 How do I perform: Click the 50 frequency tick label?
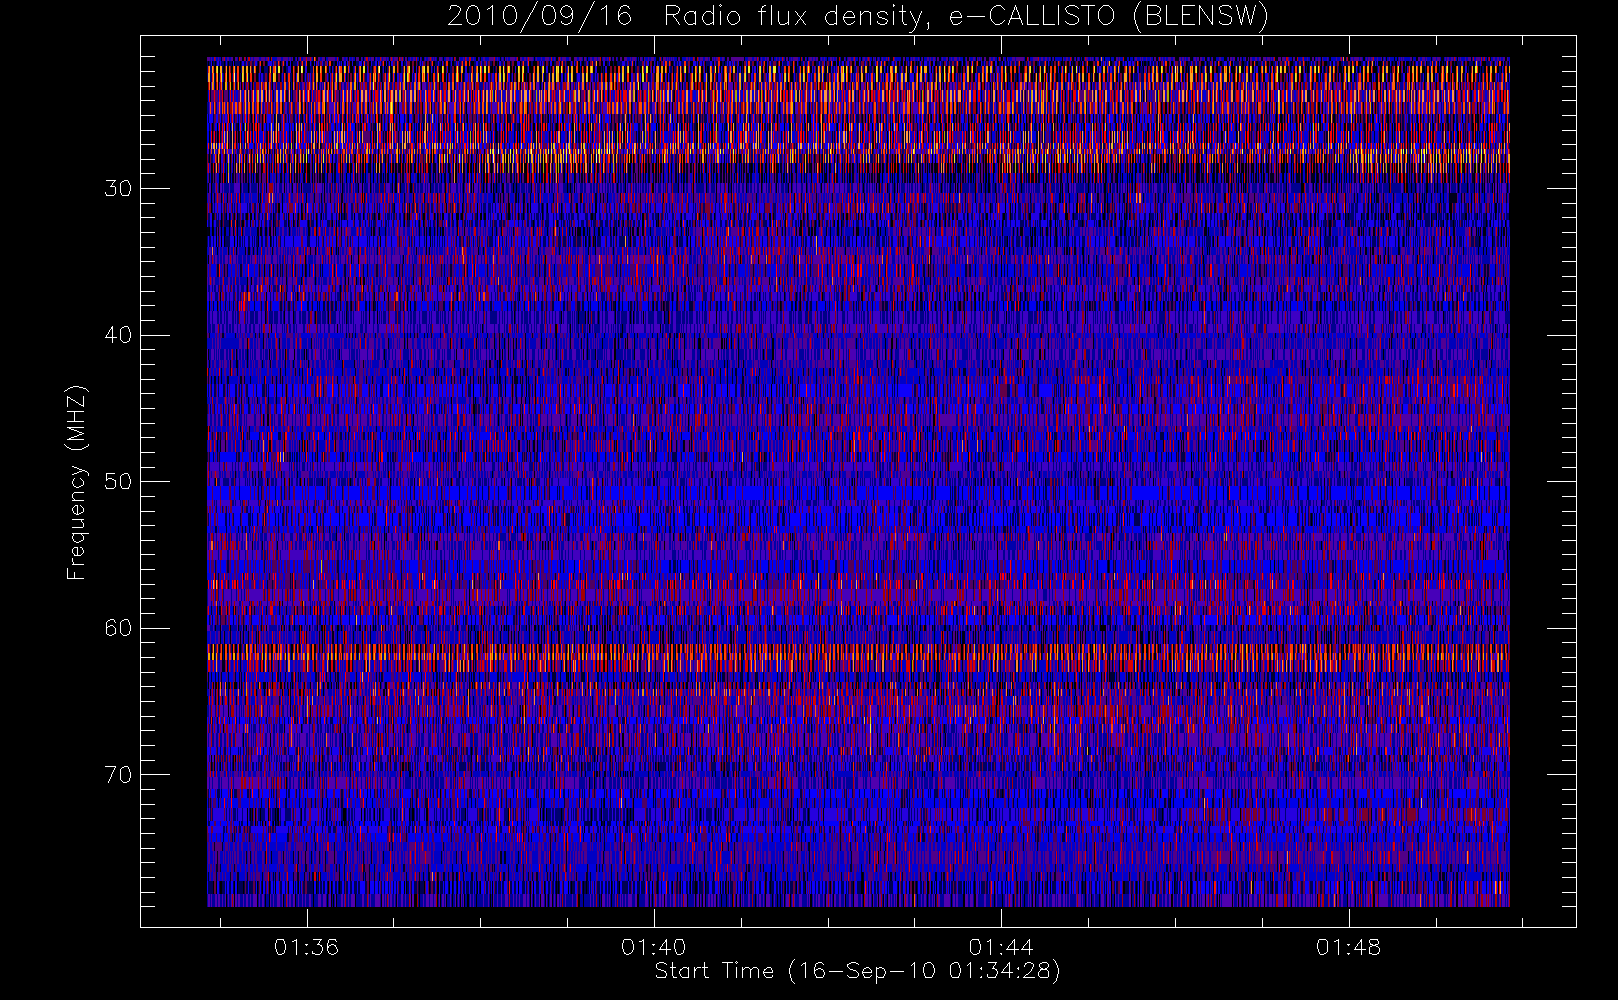coord(118,481)
